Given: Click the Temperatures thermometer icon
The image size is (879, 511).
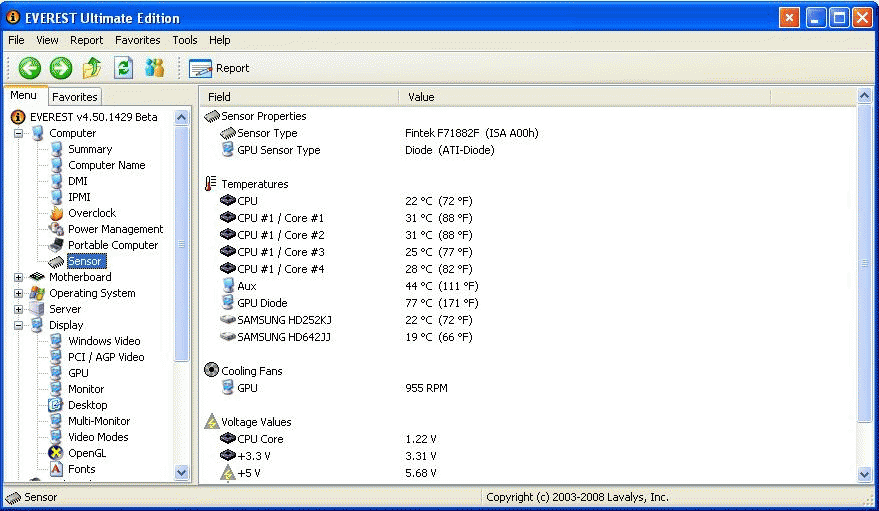Looking at the screenshot, I should pyautogui.click(x=211, y=184).
